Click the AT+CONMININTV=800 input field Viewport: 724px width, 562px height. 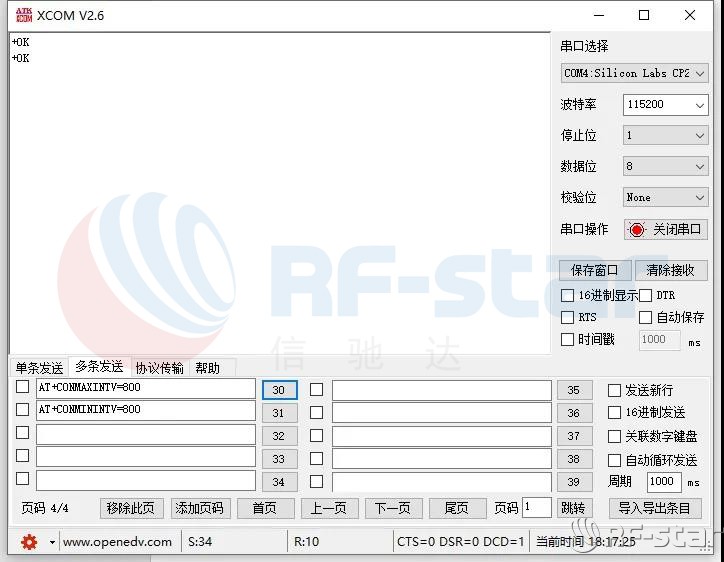tap(146, 410)
